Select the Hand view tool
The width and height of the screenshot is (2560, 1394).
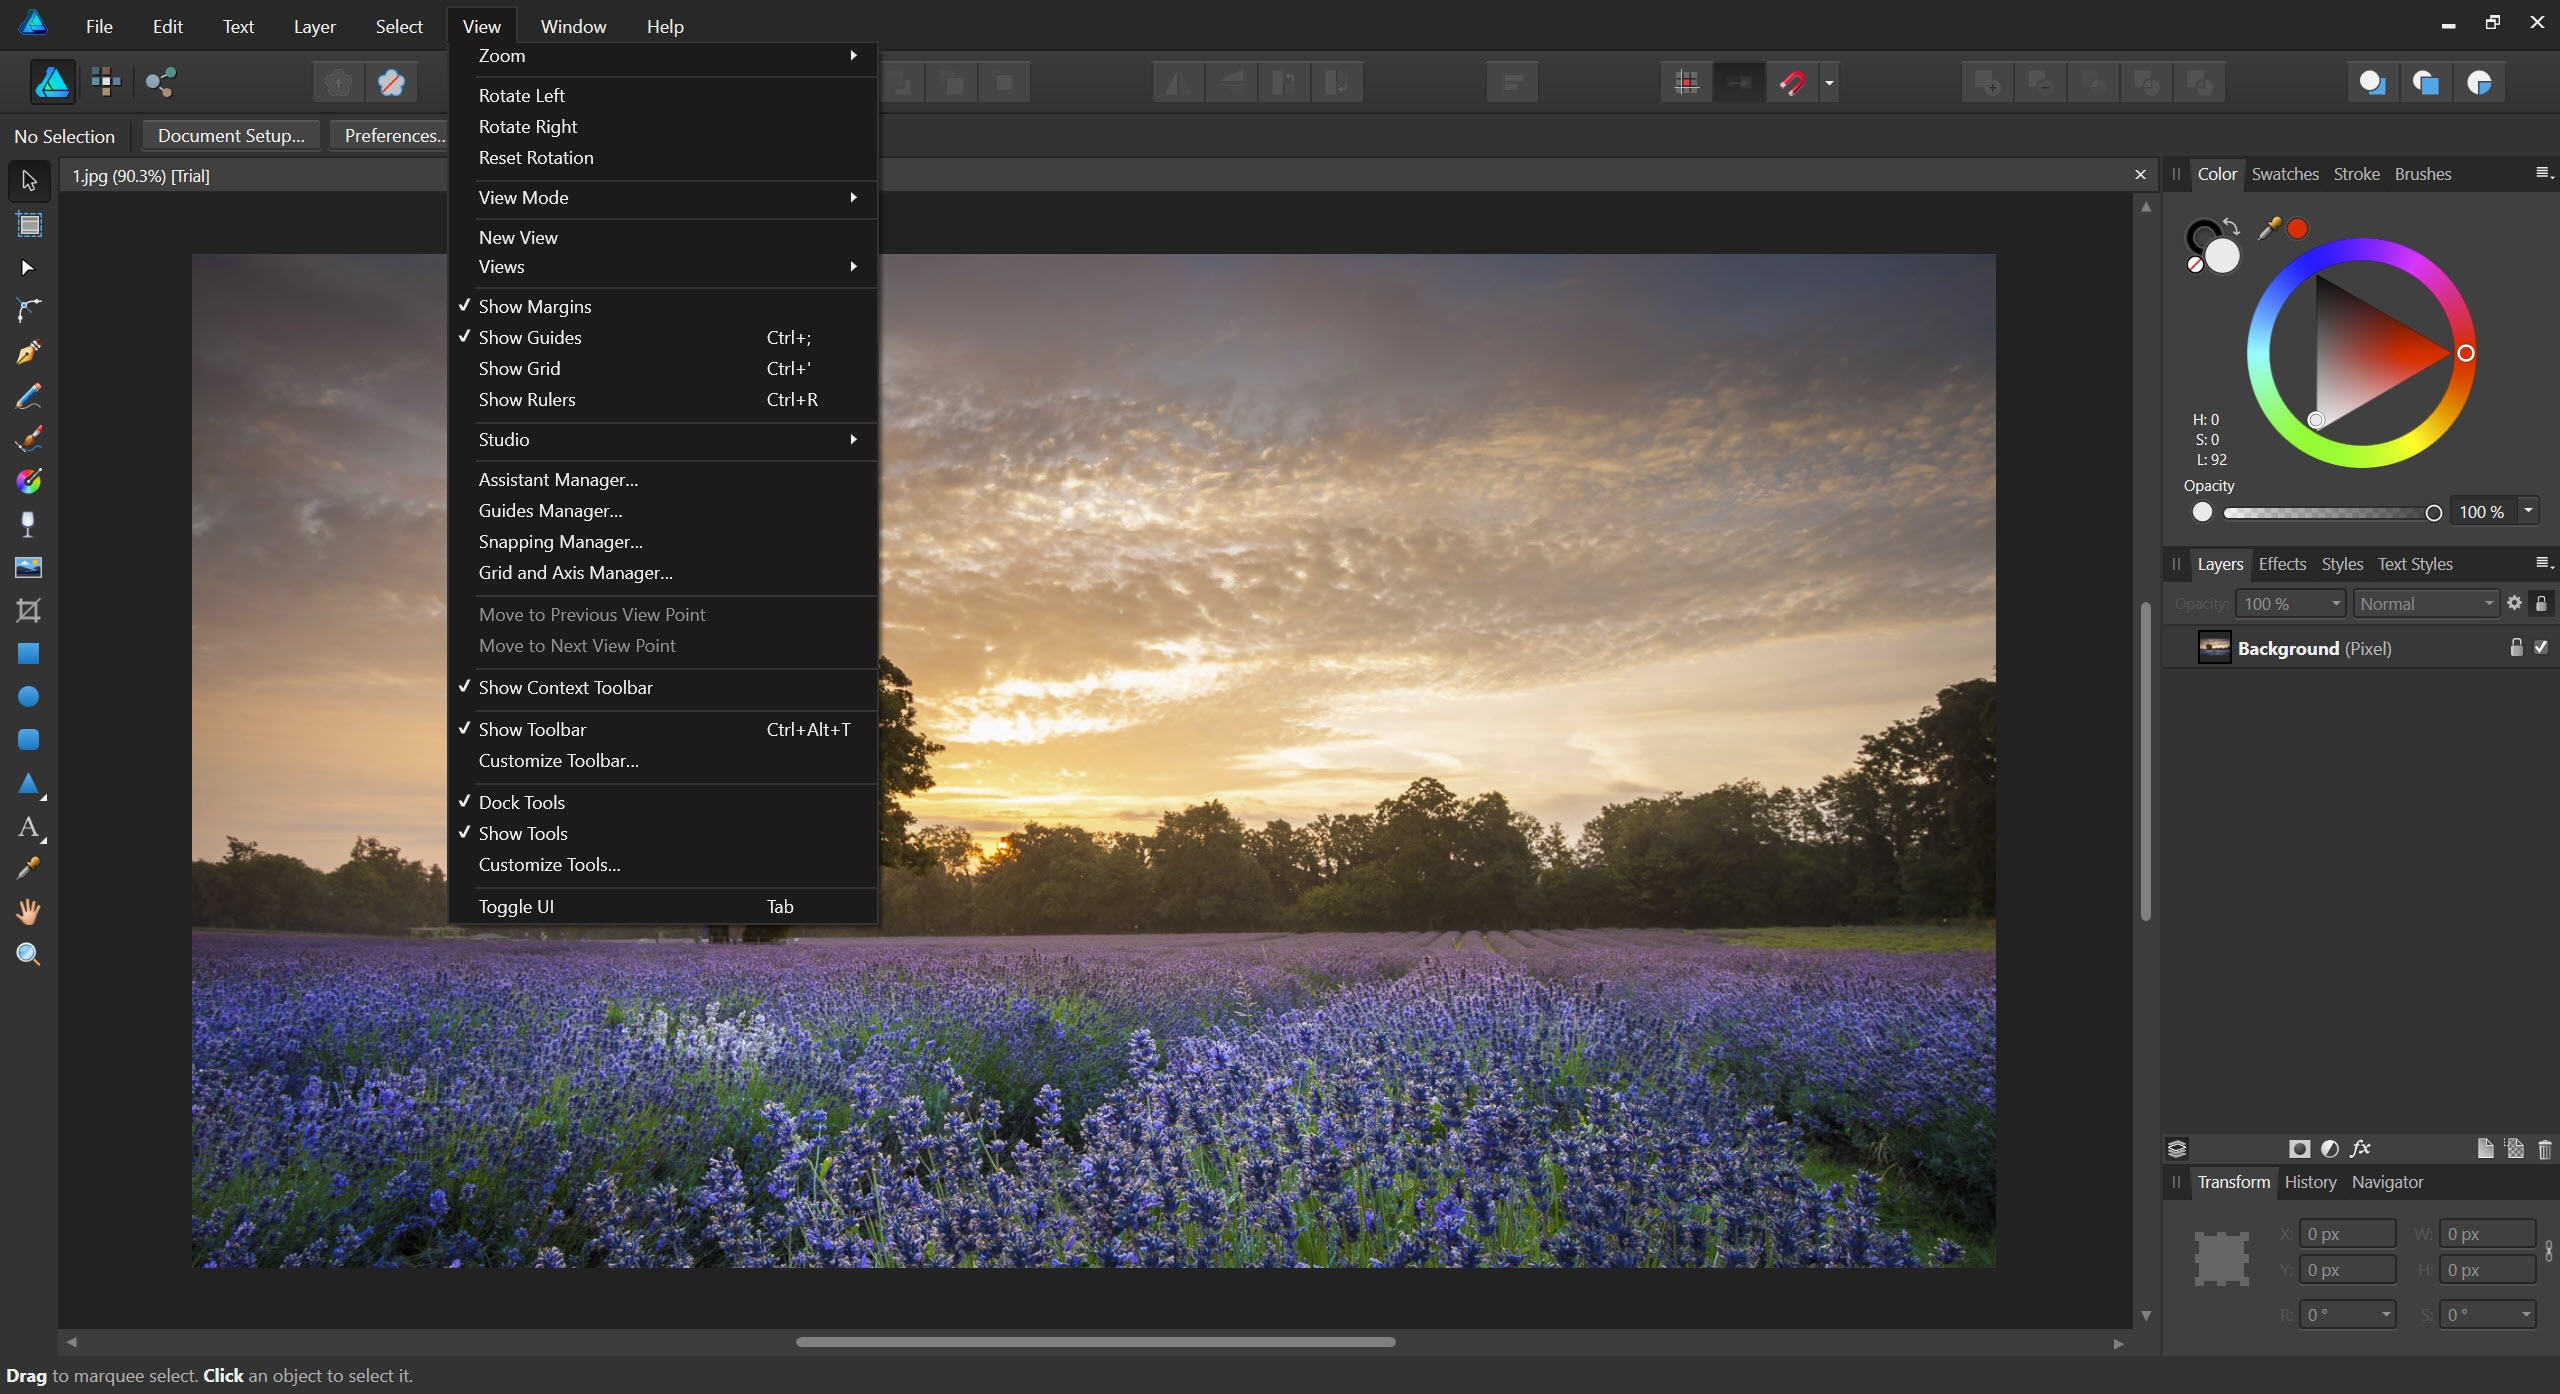point(28,911)
